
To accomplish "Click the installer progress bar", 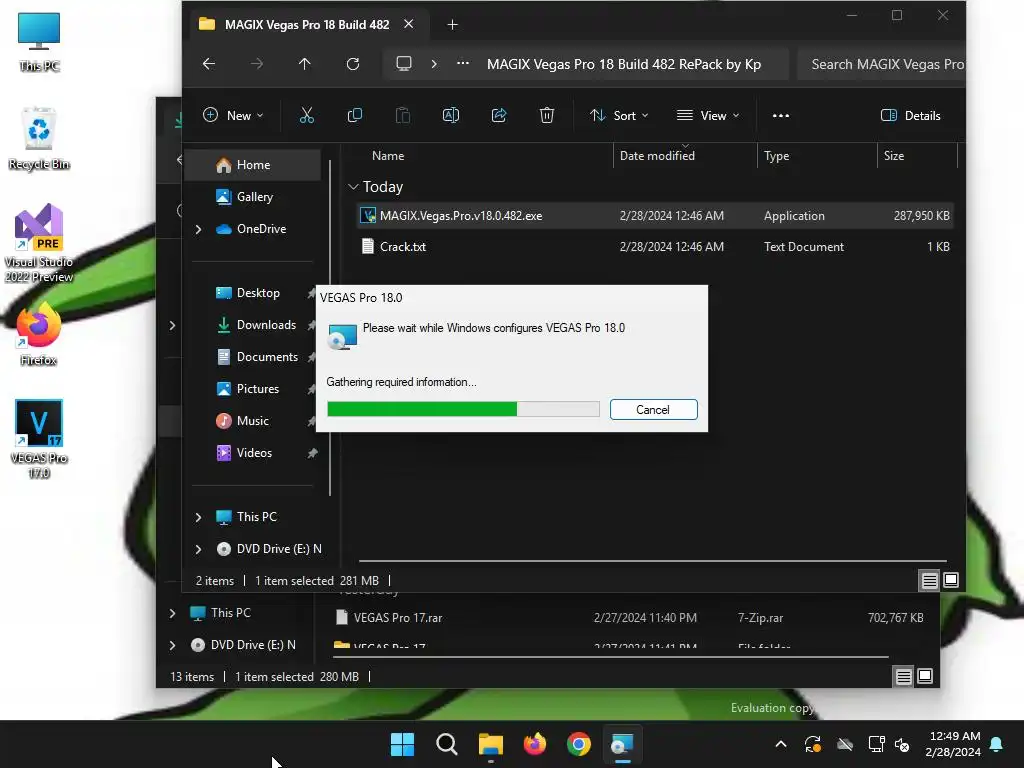I will coord(463,409).
